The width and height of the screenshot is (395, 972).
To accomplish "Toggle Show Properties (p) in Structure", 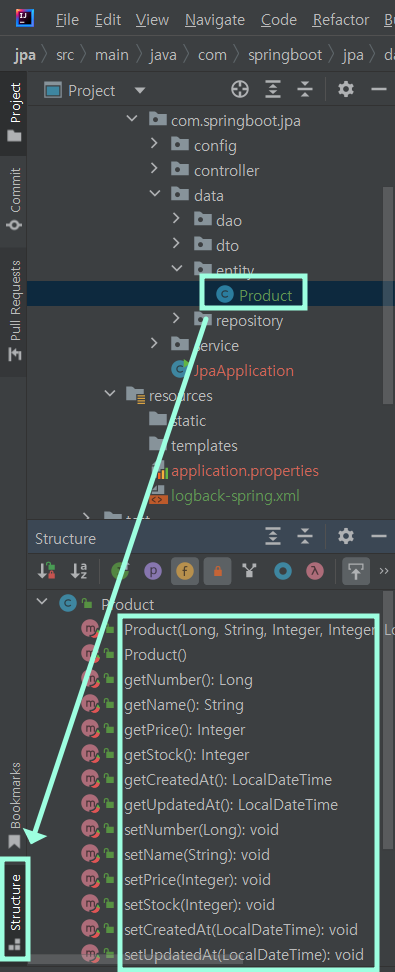I will tap(153, 572).
